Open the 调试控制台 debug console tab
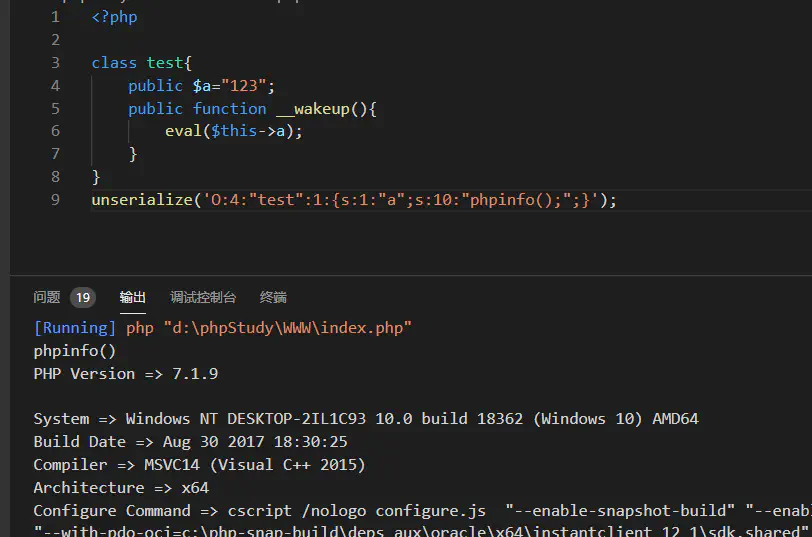 click(203, 297)
